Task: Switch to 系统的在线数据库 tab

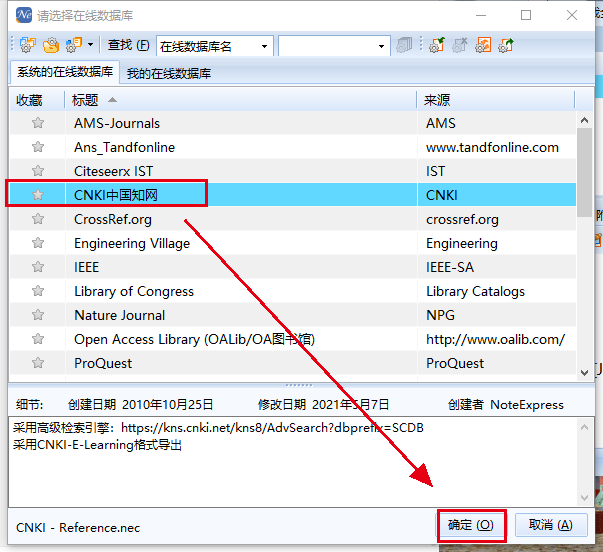Action: [x=65, y=72]
